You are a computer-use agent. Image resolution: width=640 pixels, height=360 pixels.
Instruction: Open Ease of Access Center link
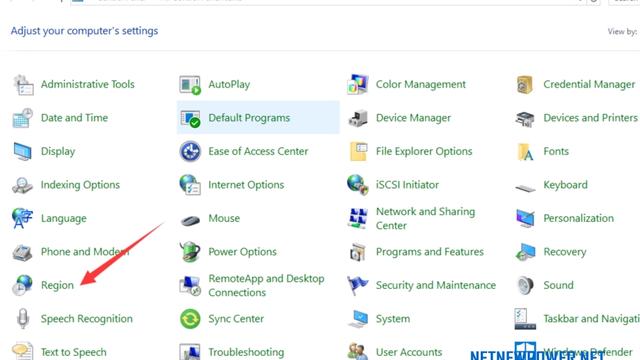point(258,151)
